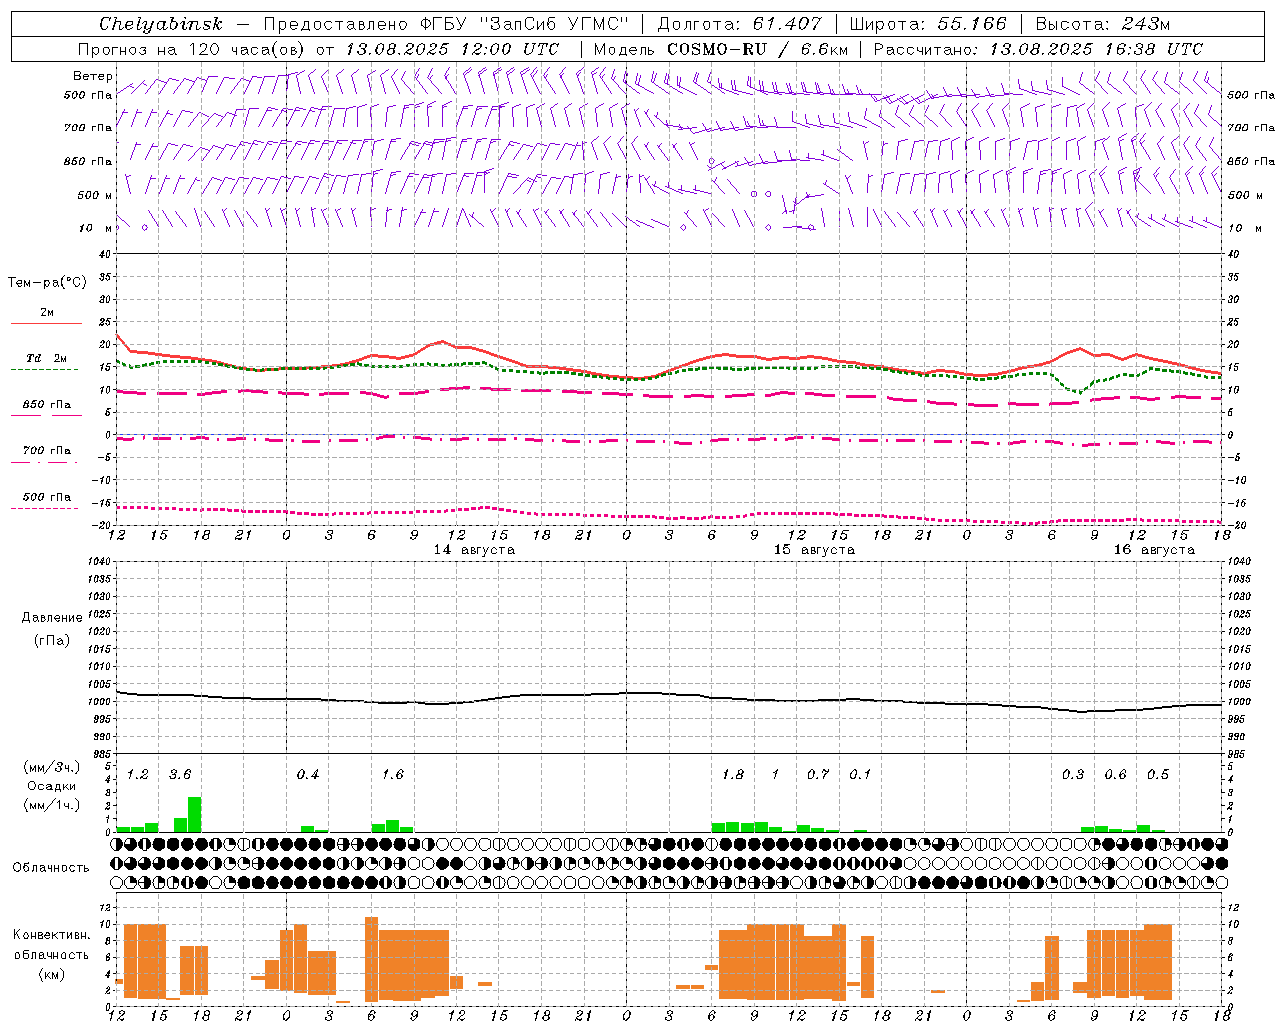This screenshot has height=1024, width=1280.
Task: Click the '3.6' precipitation total value
Action: coord(180,774)
